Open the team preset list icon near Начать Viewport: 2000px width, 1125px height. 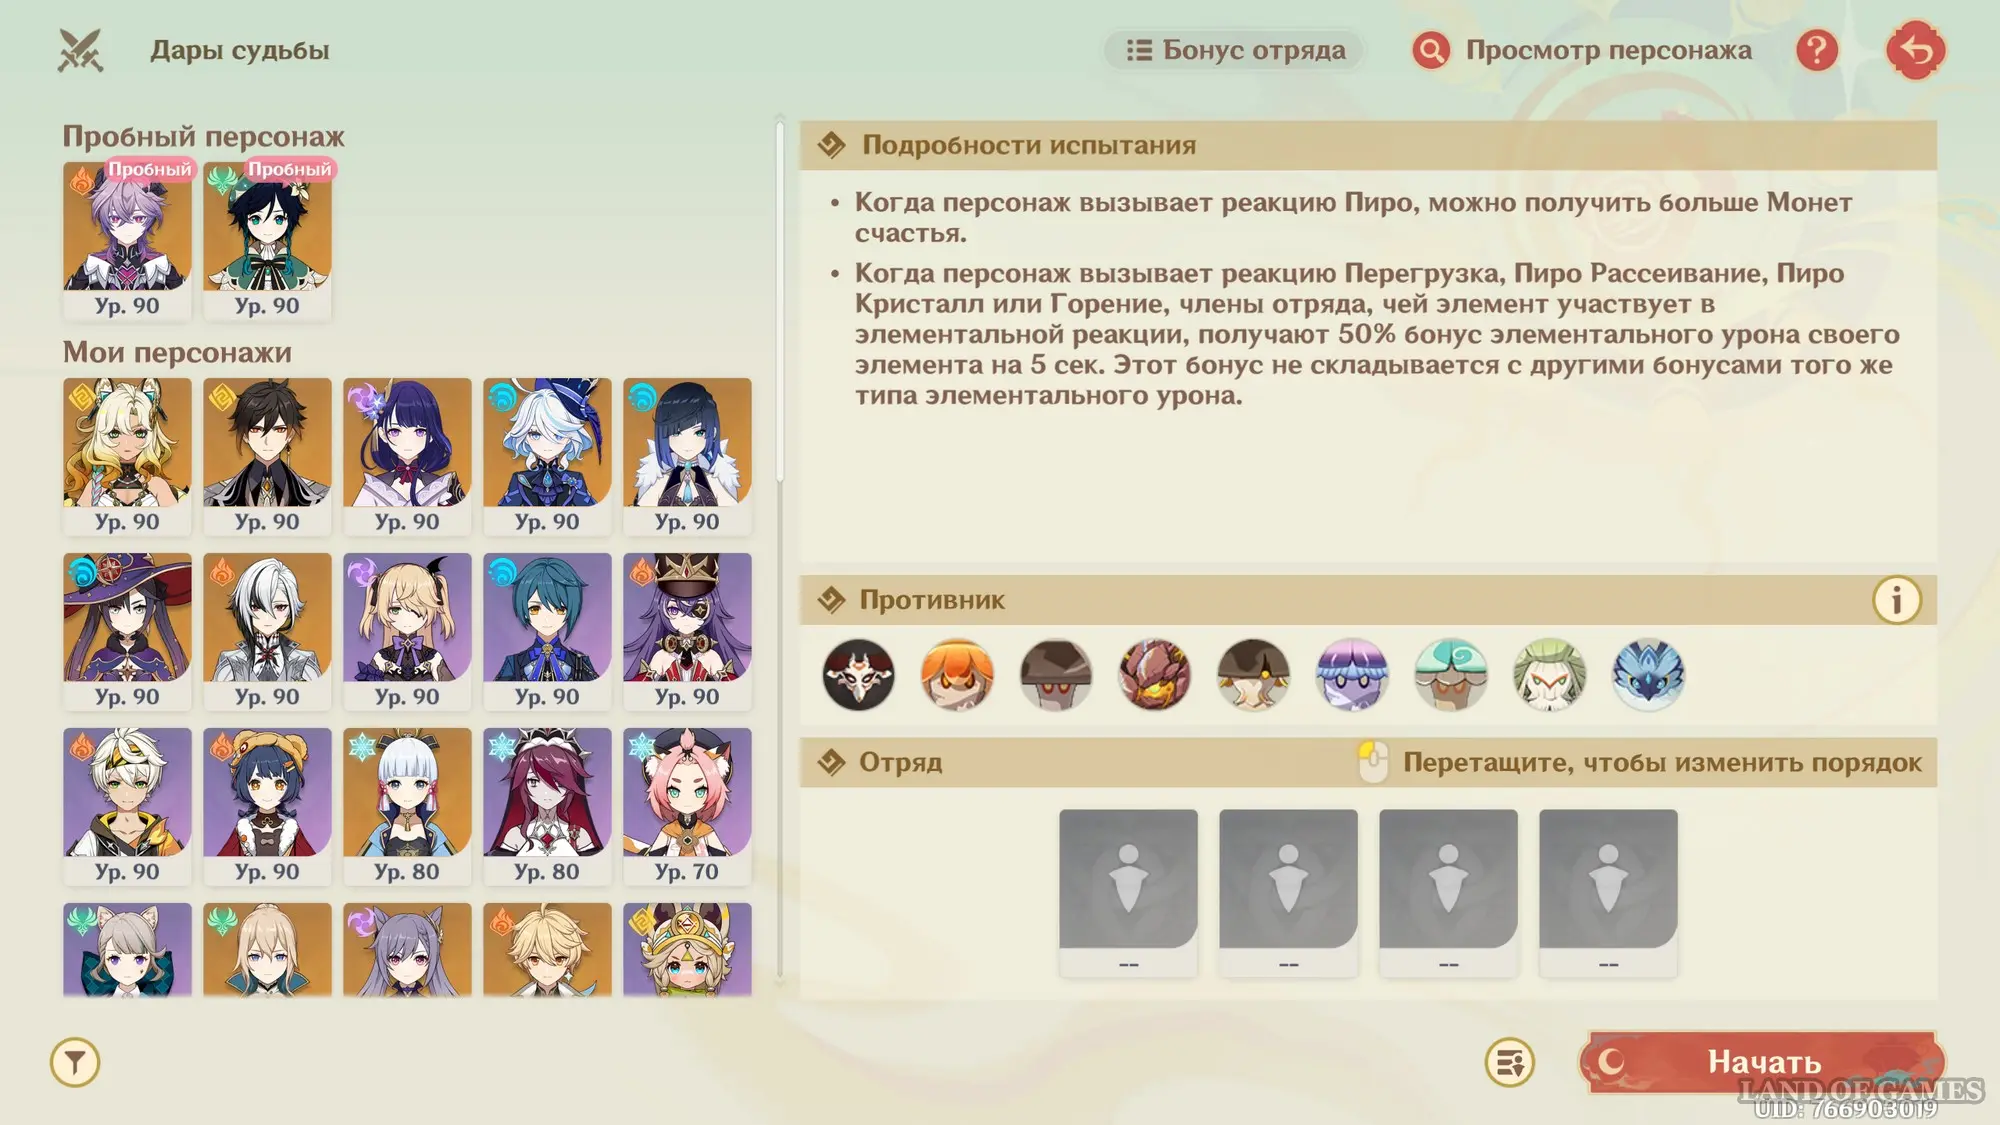pyautogui.click(x=1509, y=1062)
